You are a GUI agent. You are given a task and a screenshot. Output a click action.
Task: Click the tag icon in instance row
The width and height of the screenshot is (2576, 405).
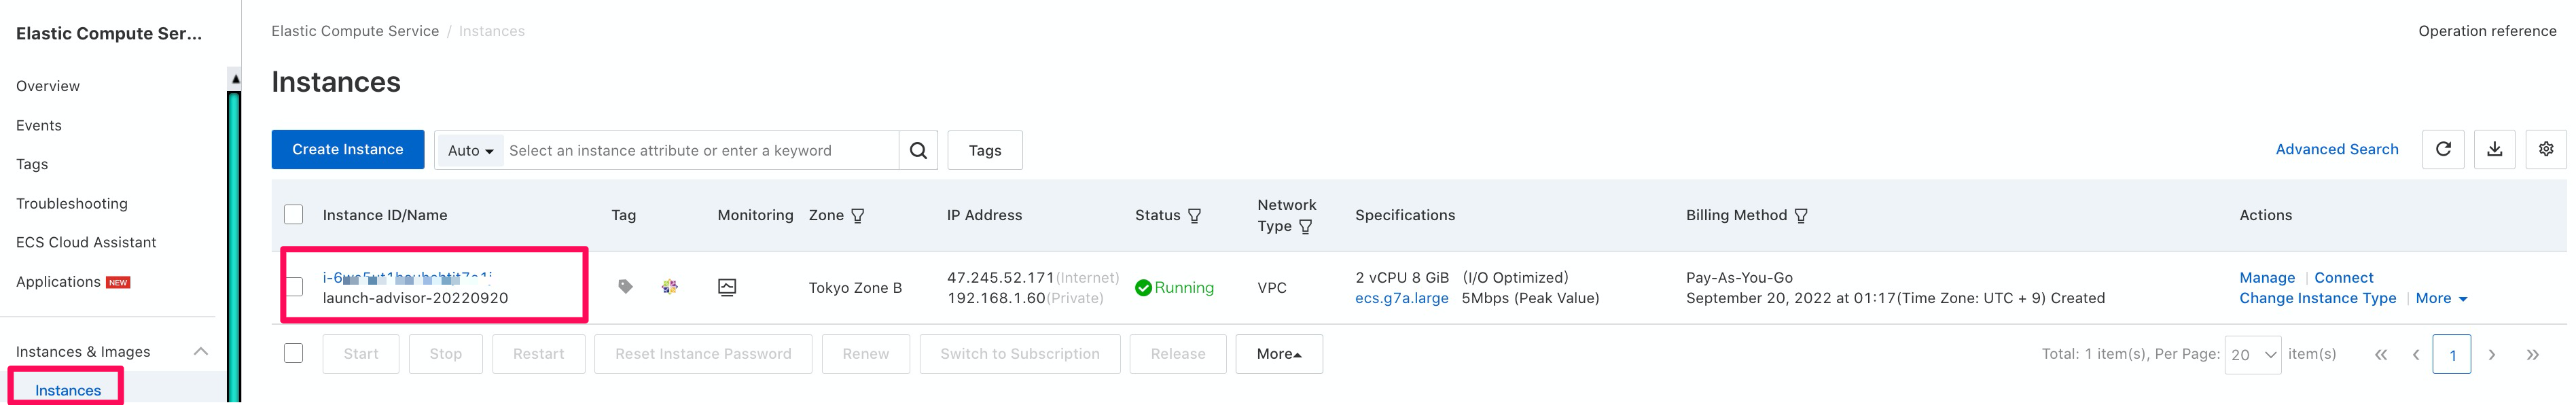[625, 287]
